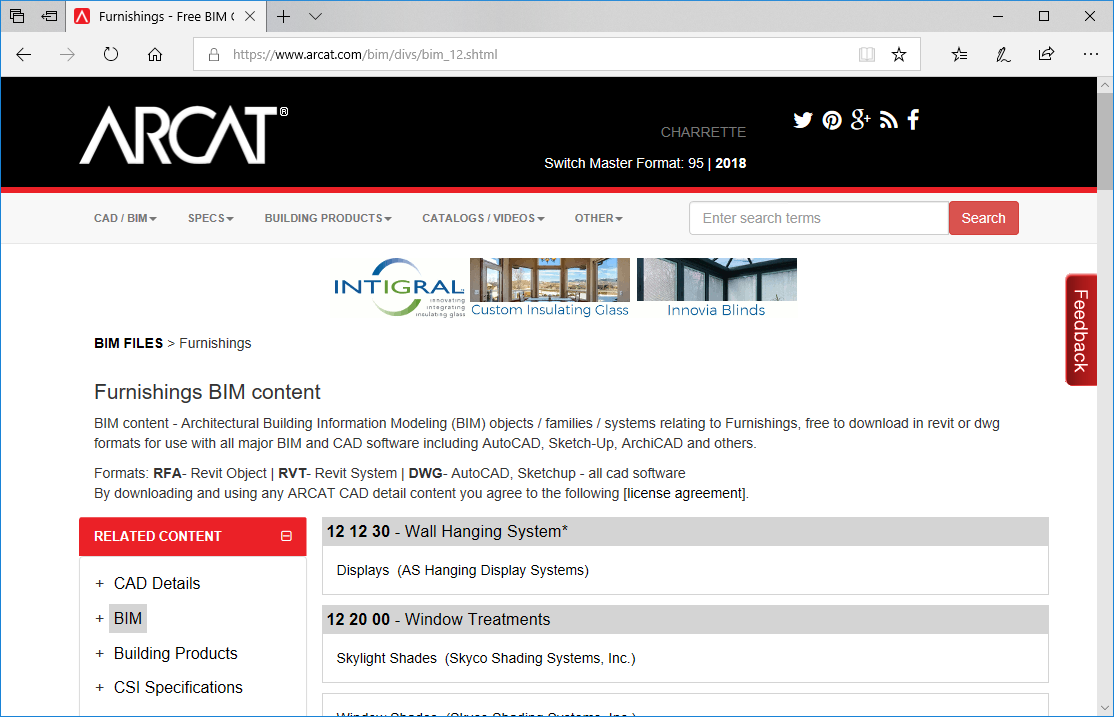This screenshot has width=1114, height=717.
Task: Click inside the search terms field
Action: point(818,217)
